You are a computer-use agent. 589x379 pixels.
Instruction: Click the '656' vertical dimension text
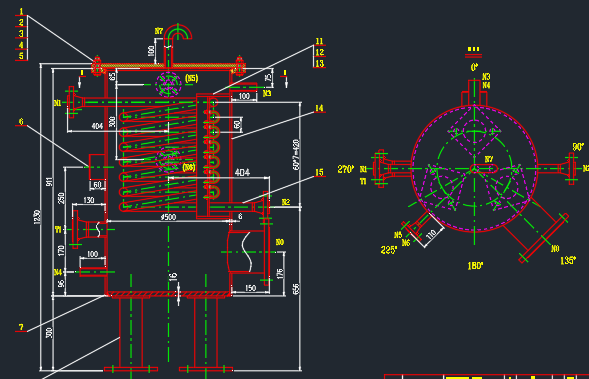coord(296,289)
